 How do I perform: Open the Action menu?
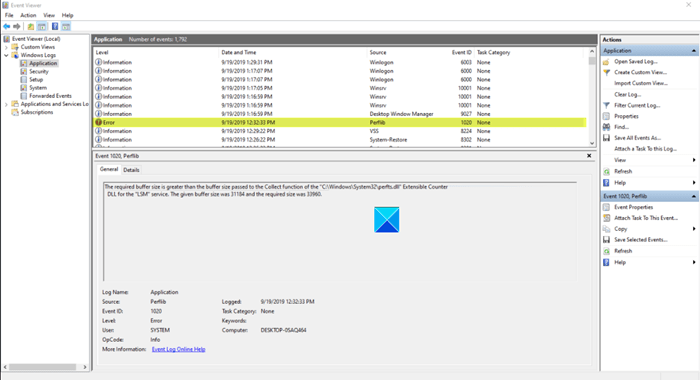tap(28, 15)
